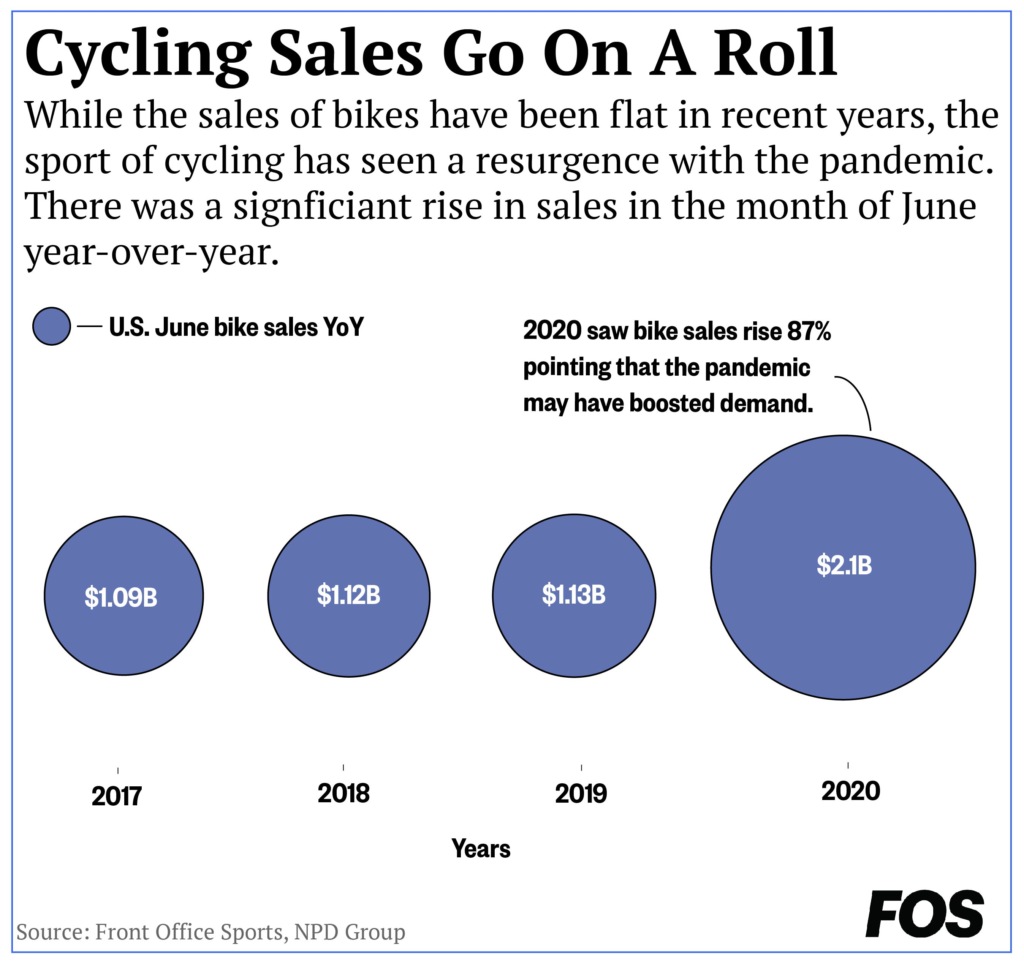
Task: Select the $1.13B bubble for 2019
Action: tap(574, 595)
